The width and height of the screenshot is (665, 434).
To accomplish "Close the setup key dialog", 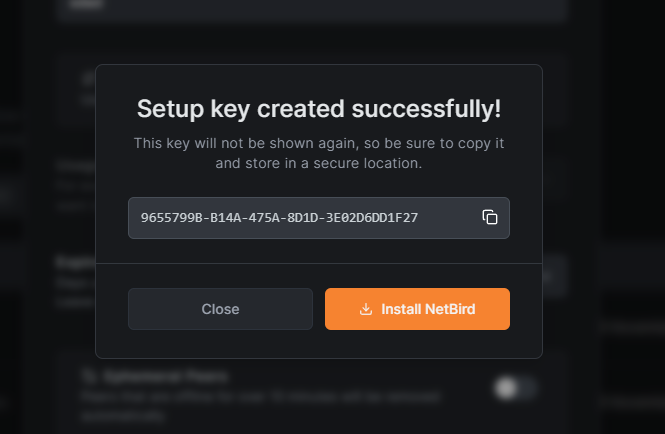I will click(220, 309).
